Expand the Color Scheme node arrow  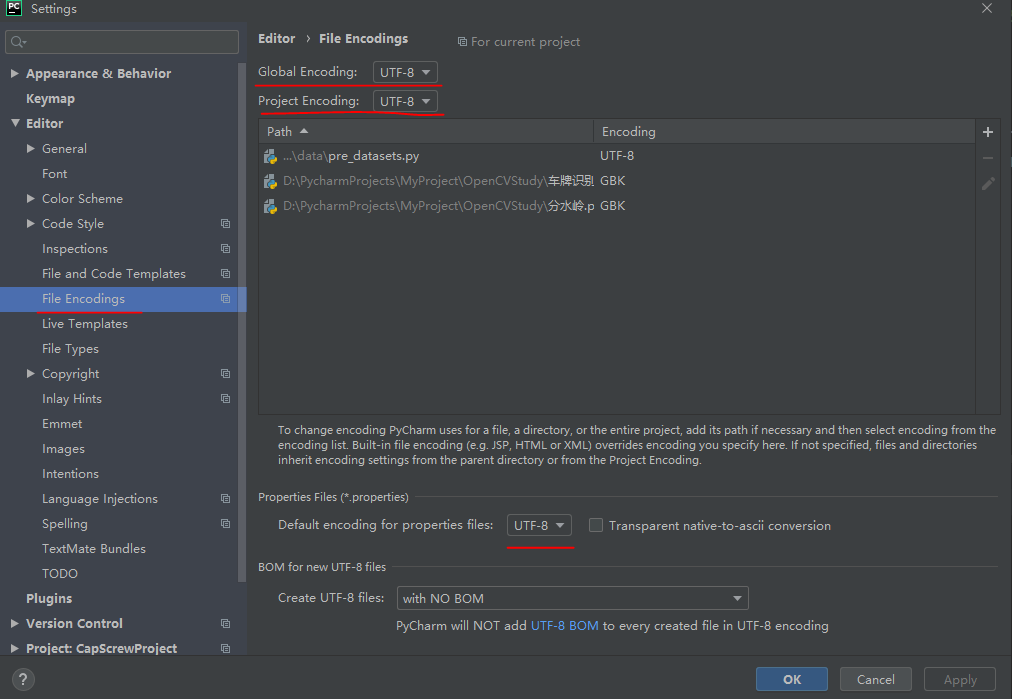[x=30, y=199]
